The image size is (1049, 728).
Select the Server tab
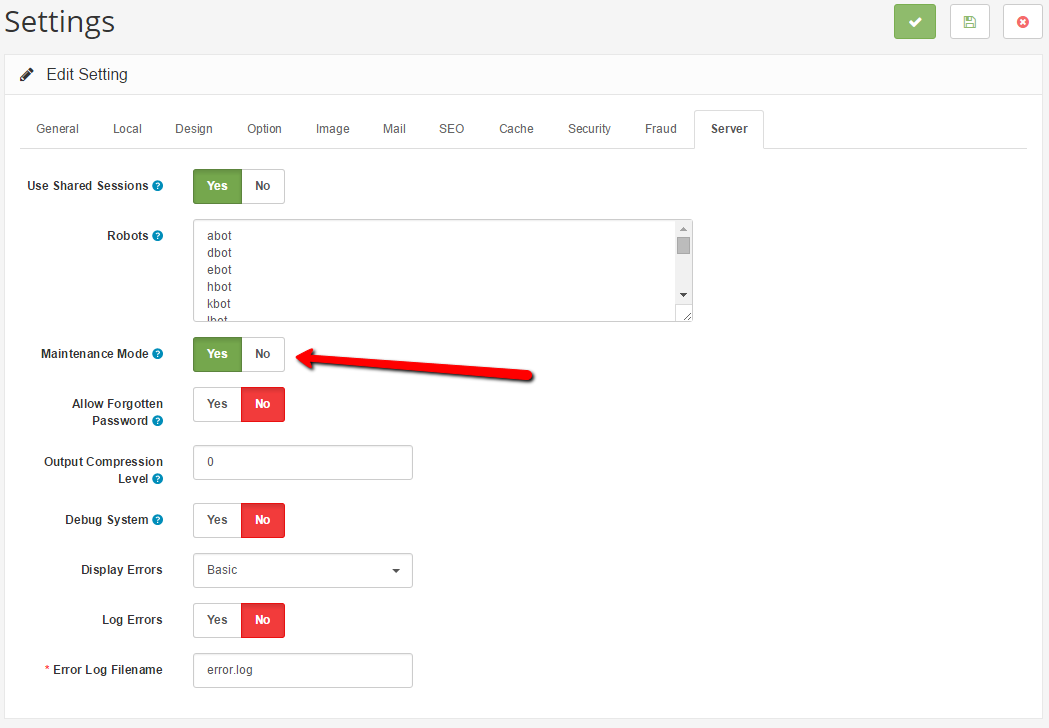pyautogui.click(x=729, y=129)
